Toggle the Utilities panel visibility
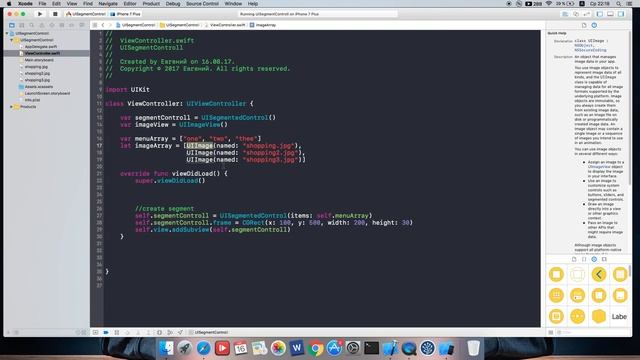 click(621, 14)
